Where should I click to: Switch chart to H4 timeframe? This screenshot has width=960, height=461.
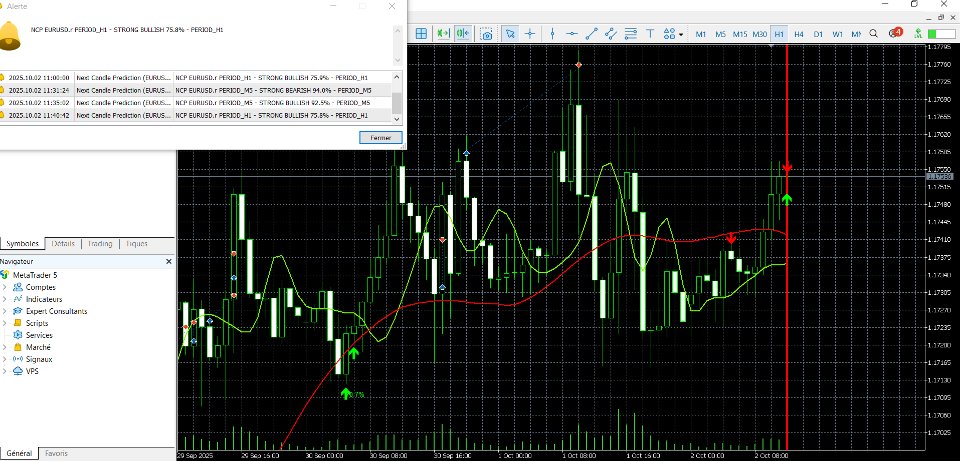point(799,34)
